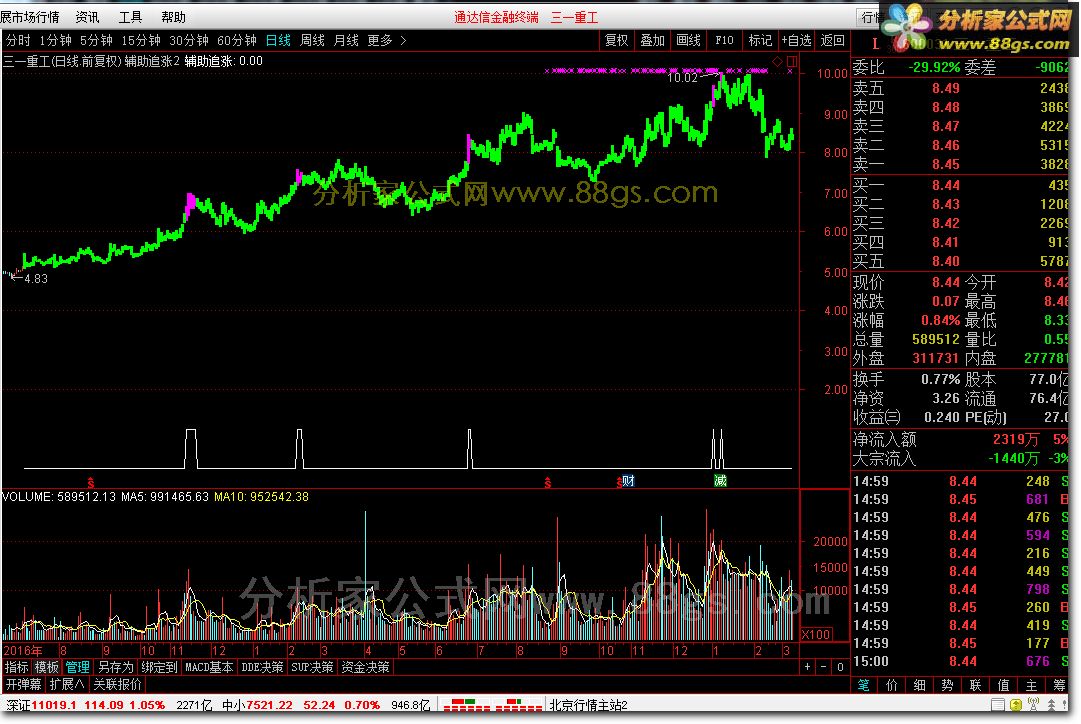Click the red S marker near the September date
1081x724 pixels.
[547, 483]
